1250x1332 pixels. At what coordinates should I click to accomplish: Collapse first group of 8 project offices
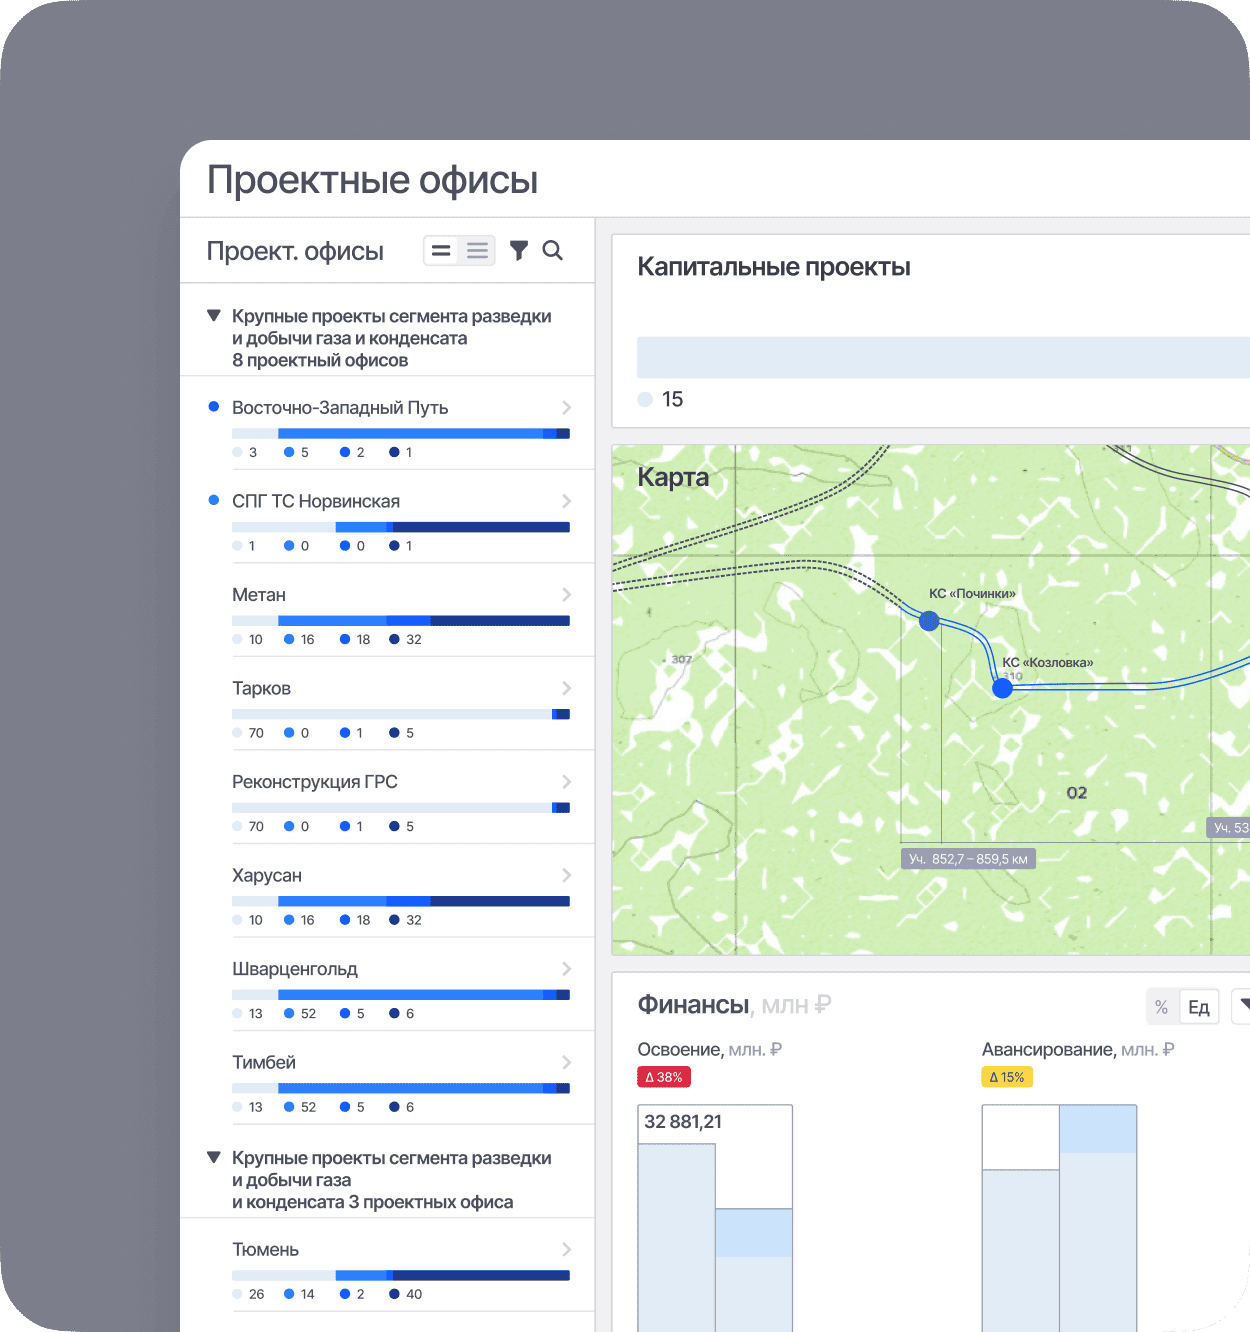click(213, 316)
